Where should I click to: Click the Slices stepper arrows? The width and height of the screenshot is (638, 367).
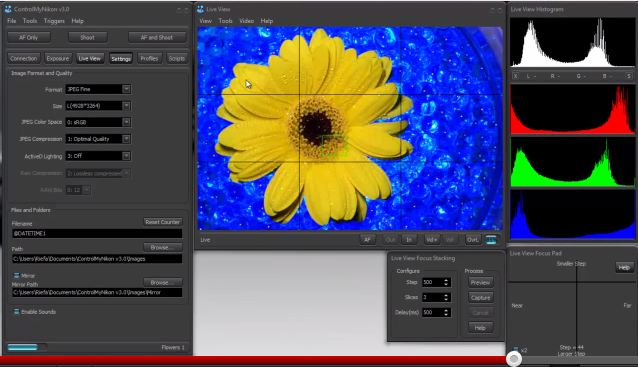point(446,297)
